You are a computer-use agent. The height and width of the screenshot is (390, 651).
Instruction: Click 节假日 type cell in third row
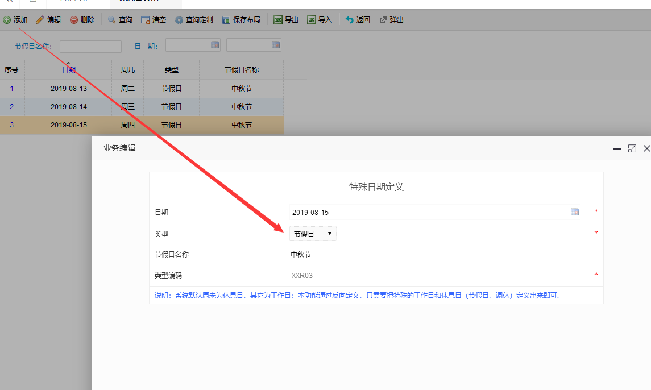[171, 125]
